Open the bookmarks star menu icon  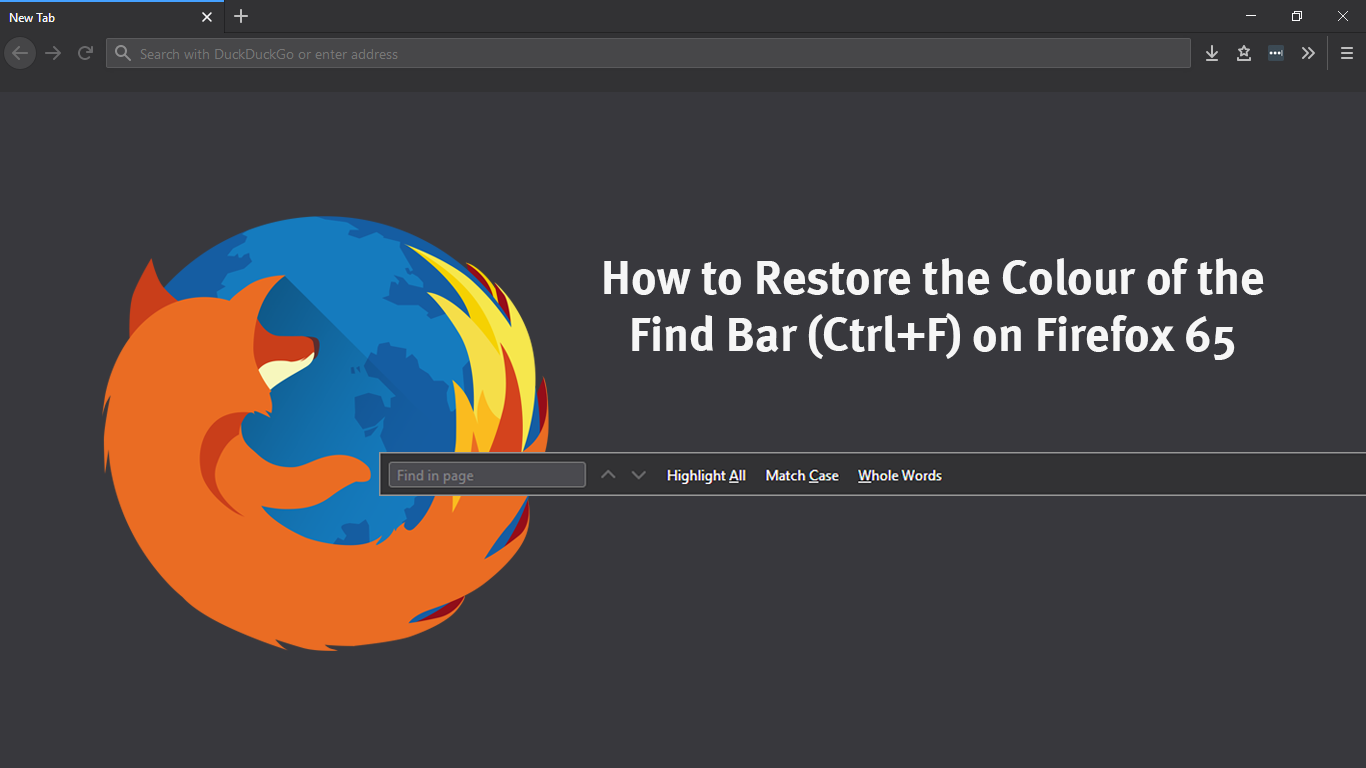click(1244, 54)
